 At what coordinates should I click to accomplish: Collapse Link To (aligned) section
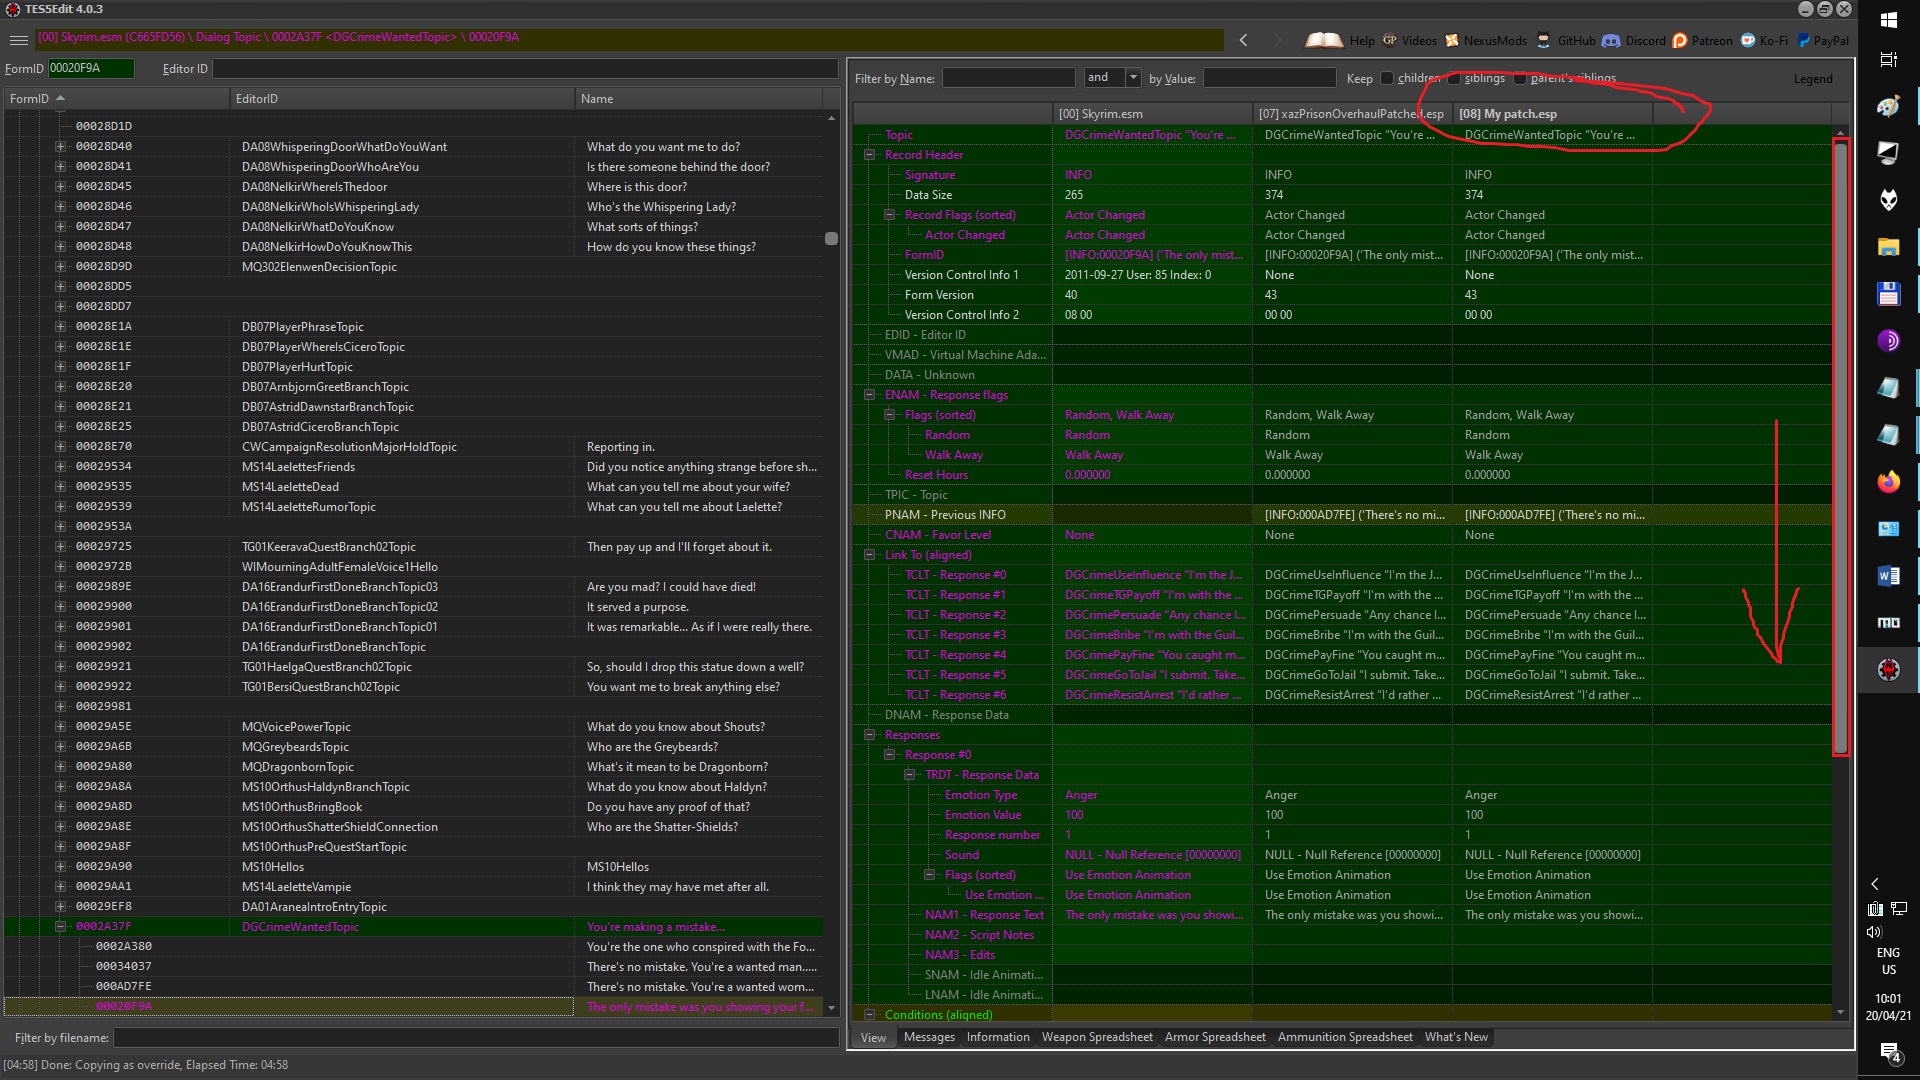pyautogui.click(x=869, y=555)
